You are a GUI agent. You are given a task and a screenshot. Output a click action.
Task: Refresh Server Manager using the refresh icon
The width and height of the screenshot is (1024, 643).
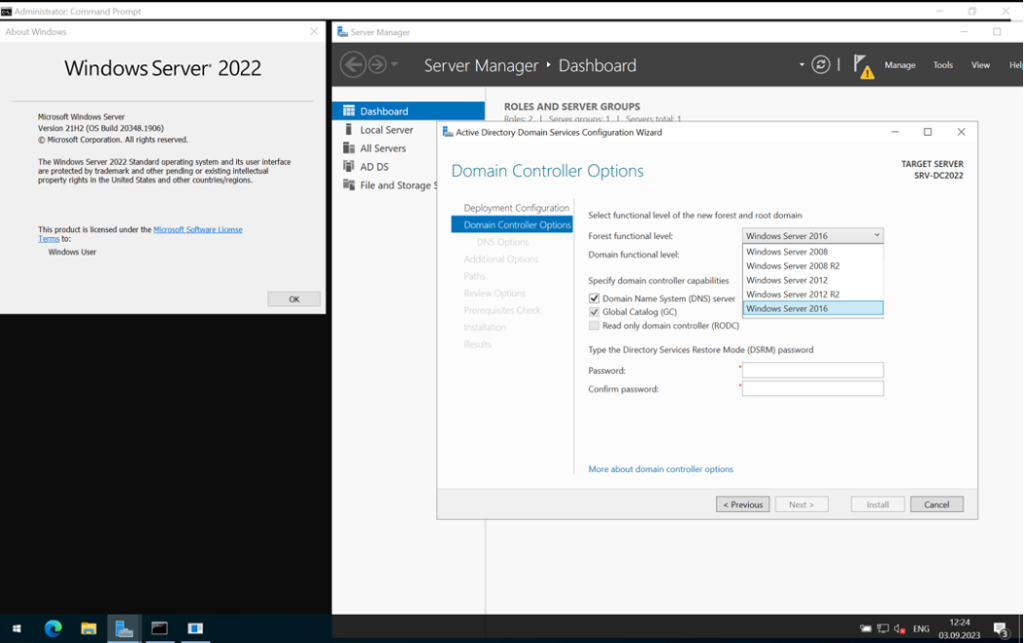[x=820, y=64]
